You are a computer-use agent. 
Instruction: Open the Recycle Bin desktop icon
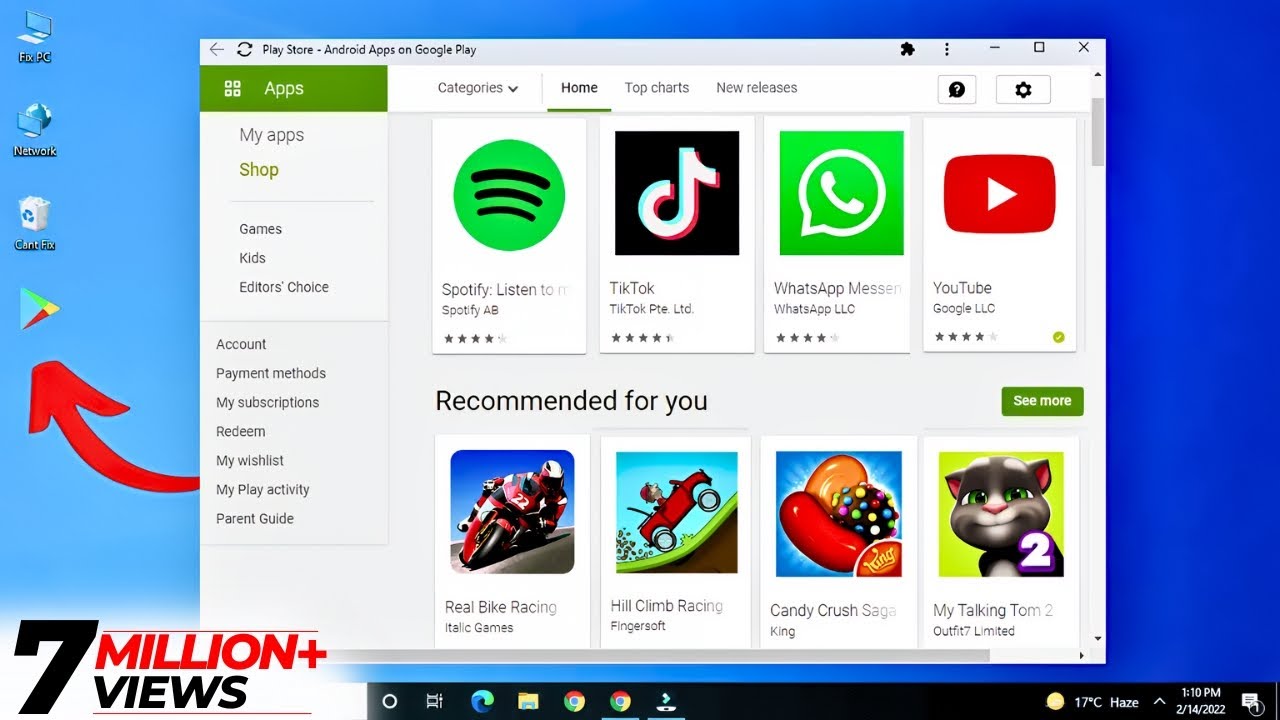pyautogui.click(x=35, y=223)
